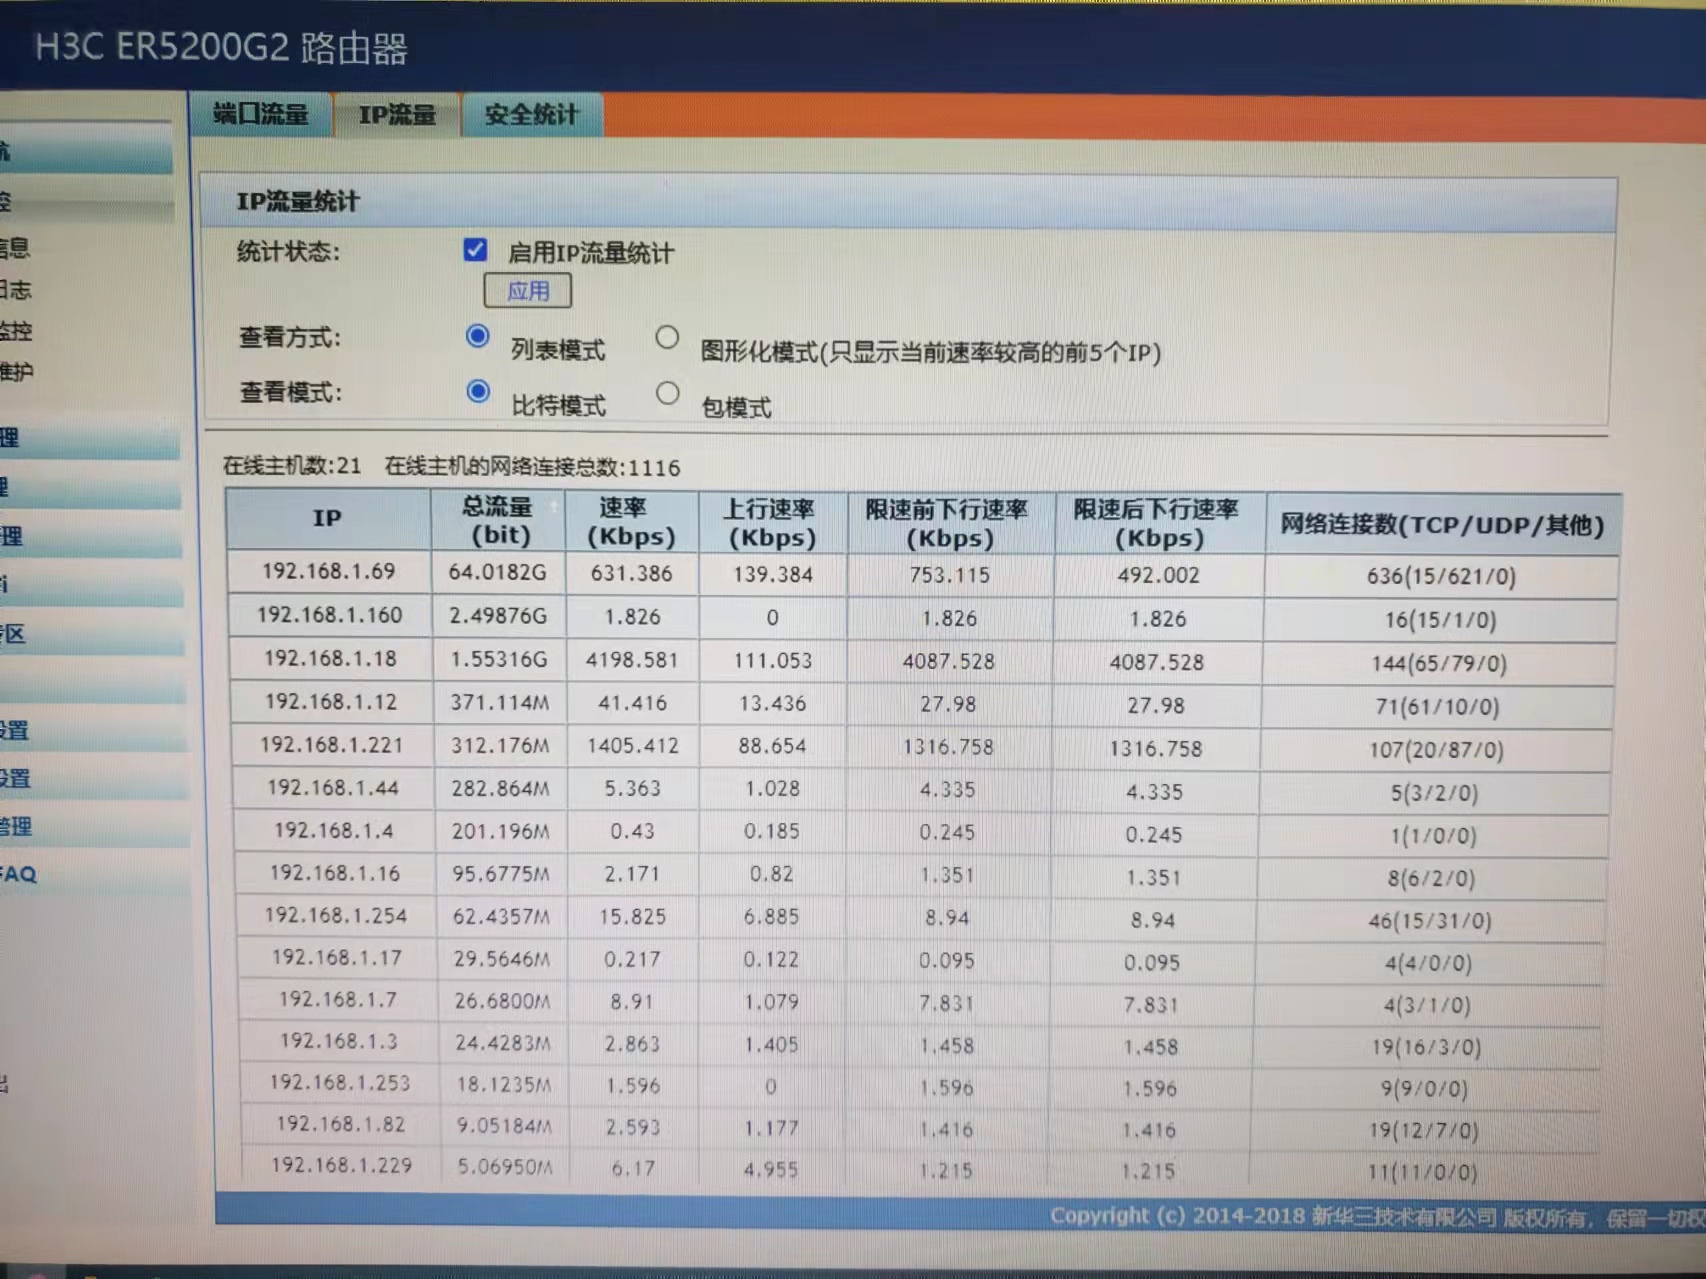
Task: Choose the 图形化模式 radio option
Action: coord(667,337)
